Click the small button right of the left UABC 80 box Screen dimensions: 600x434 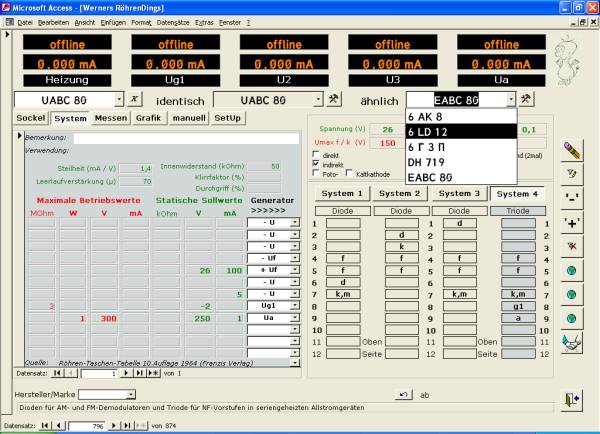click(134, 99)
